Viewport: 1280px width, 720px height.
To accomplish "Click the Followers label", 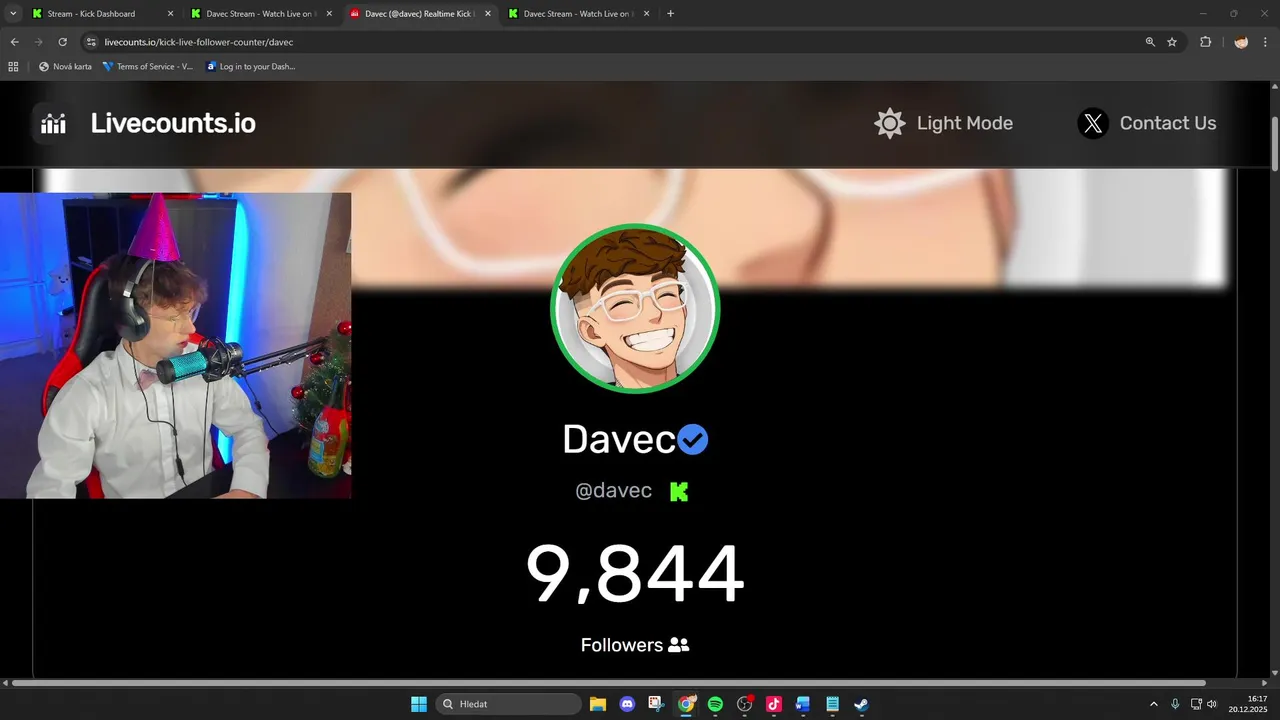I will 621,645.
